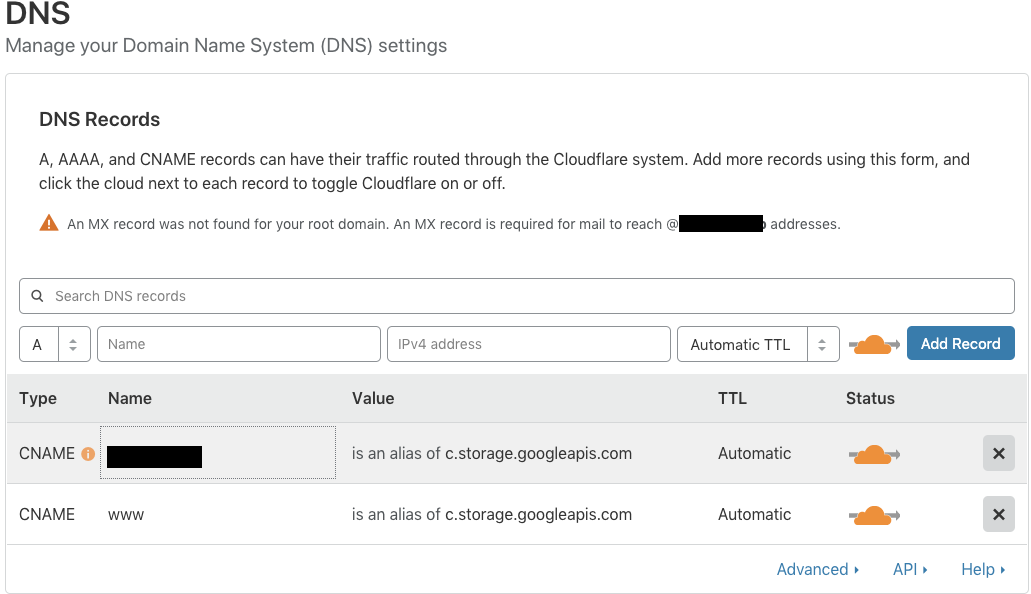
Task: Open the Help menu
Action: (982, 569)
